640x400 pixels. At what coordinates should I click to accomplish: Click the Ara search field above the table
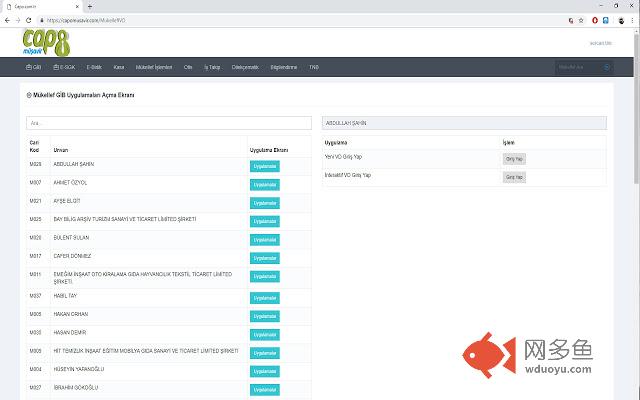point(168,122)
